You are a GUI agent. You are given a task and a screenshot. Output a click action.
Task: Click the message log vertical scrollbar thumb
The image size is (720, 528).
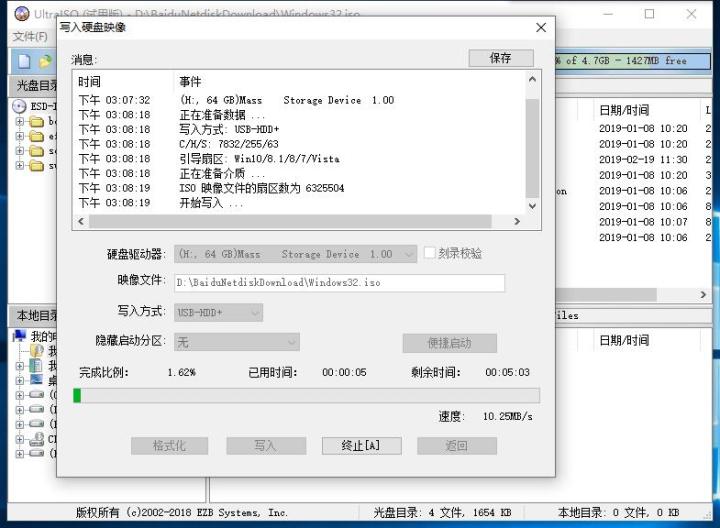532,147
